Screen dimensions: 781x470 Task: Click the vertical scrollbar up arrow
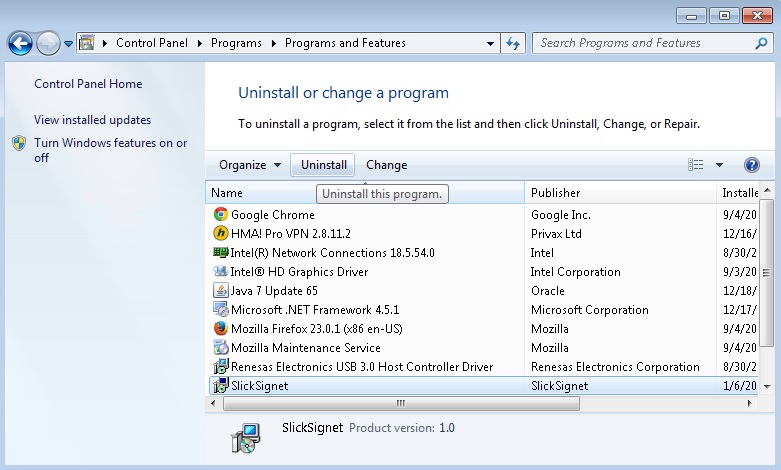tap(767, 190)
